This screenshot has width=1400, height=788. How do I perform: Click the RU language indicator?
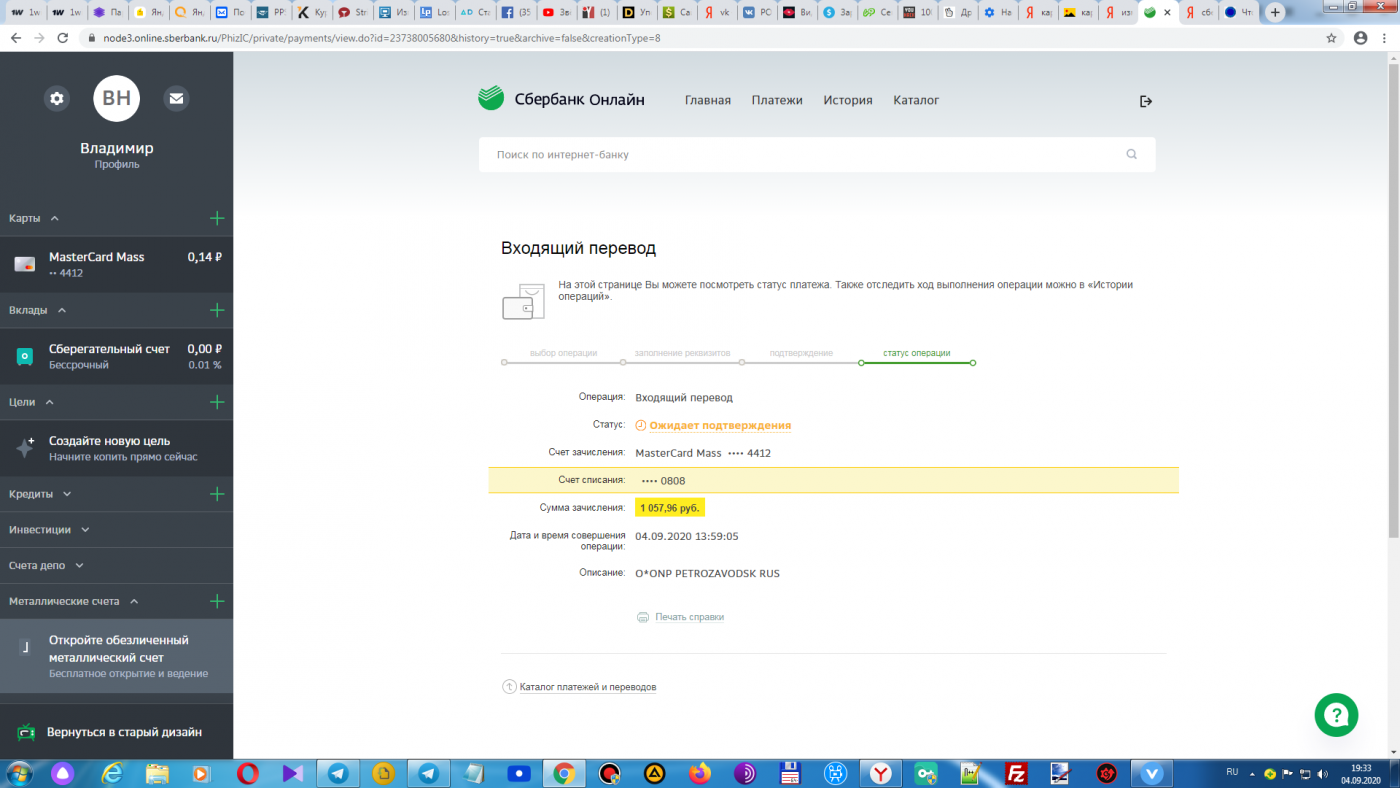1232,772
